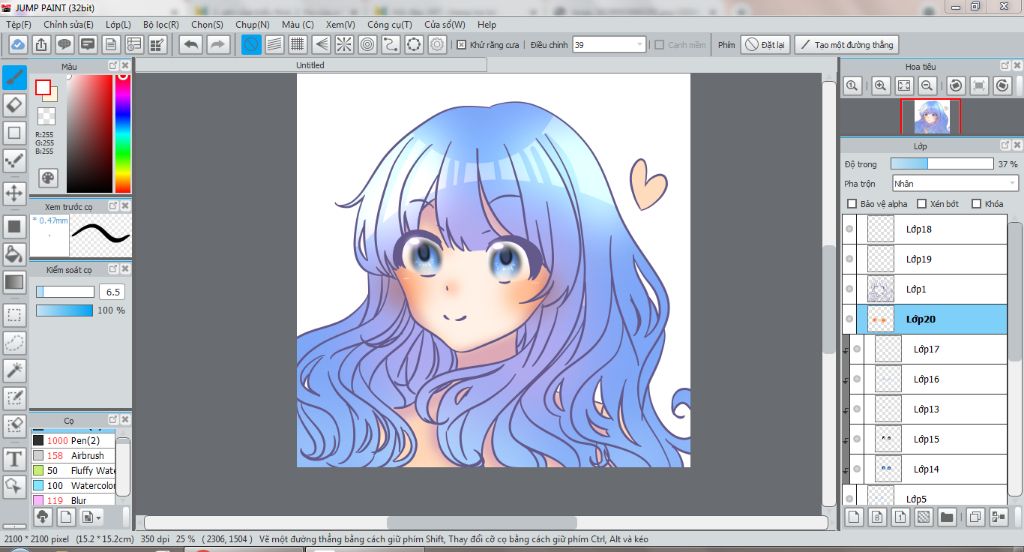Image resolution: width=1024 pixels, height=552 pixels.
Task: Select the Magic Wand tool
Action: pos(14,370)
